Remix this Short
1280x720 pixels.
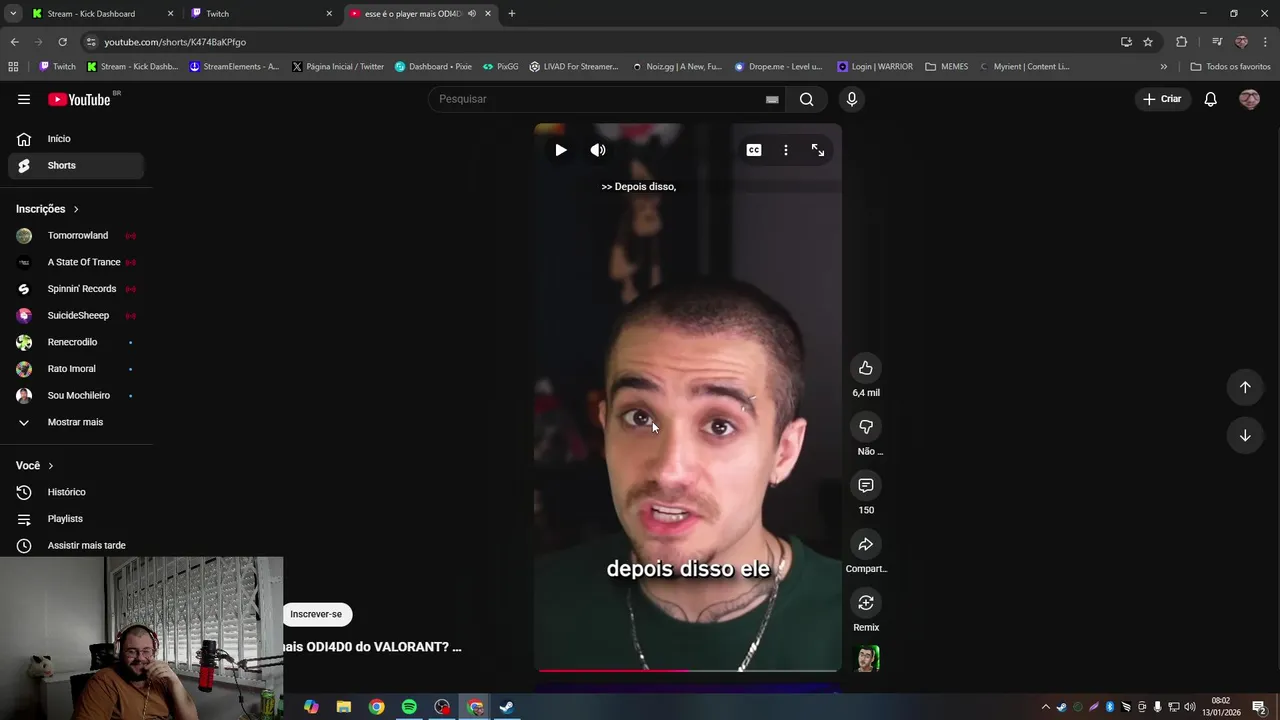point(866,603)
